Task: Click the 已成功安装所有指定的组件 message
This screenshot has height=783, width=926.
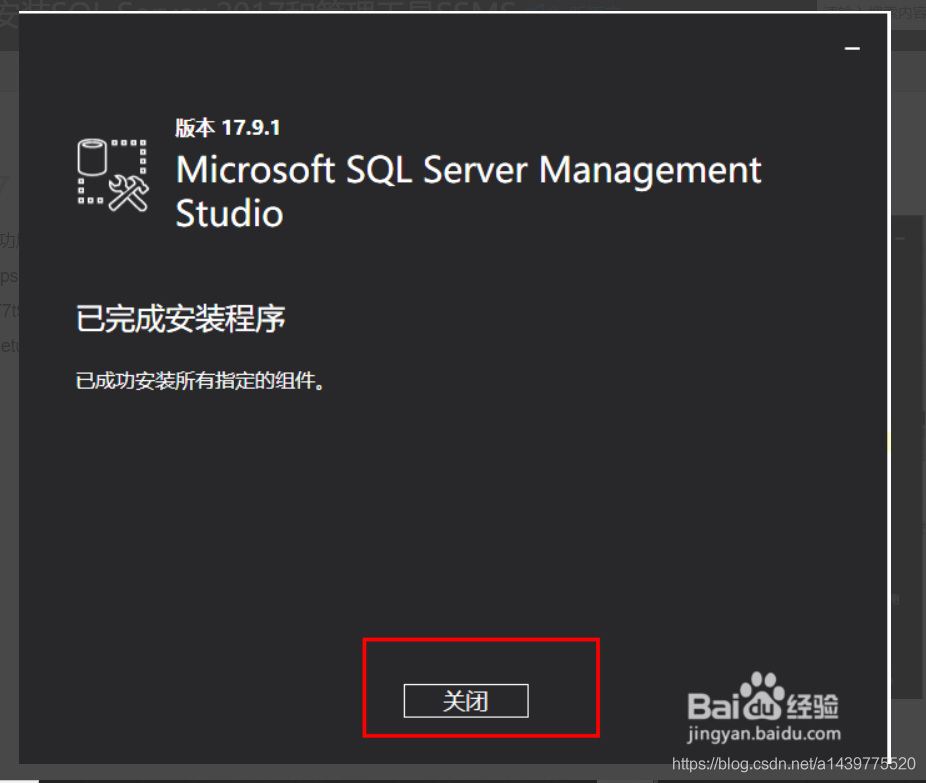Action: (200, 381)
